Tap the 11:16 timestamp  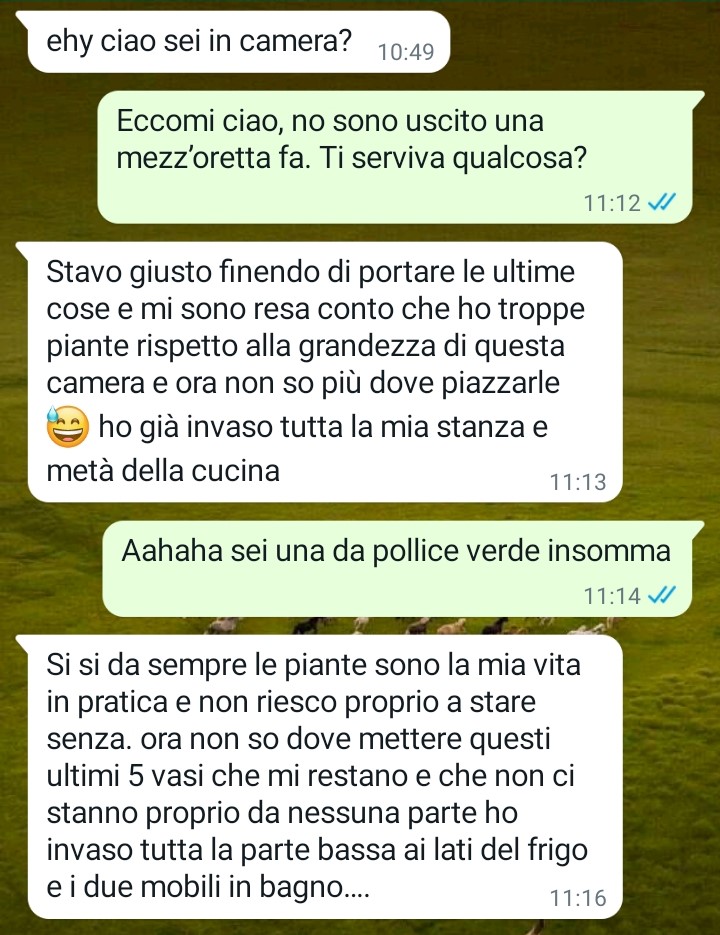(x=578, y=898)
